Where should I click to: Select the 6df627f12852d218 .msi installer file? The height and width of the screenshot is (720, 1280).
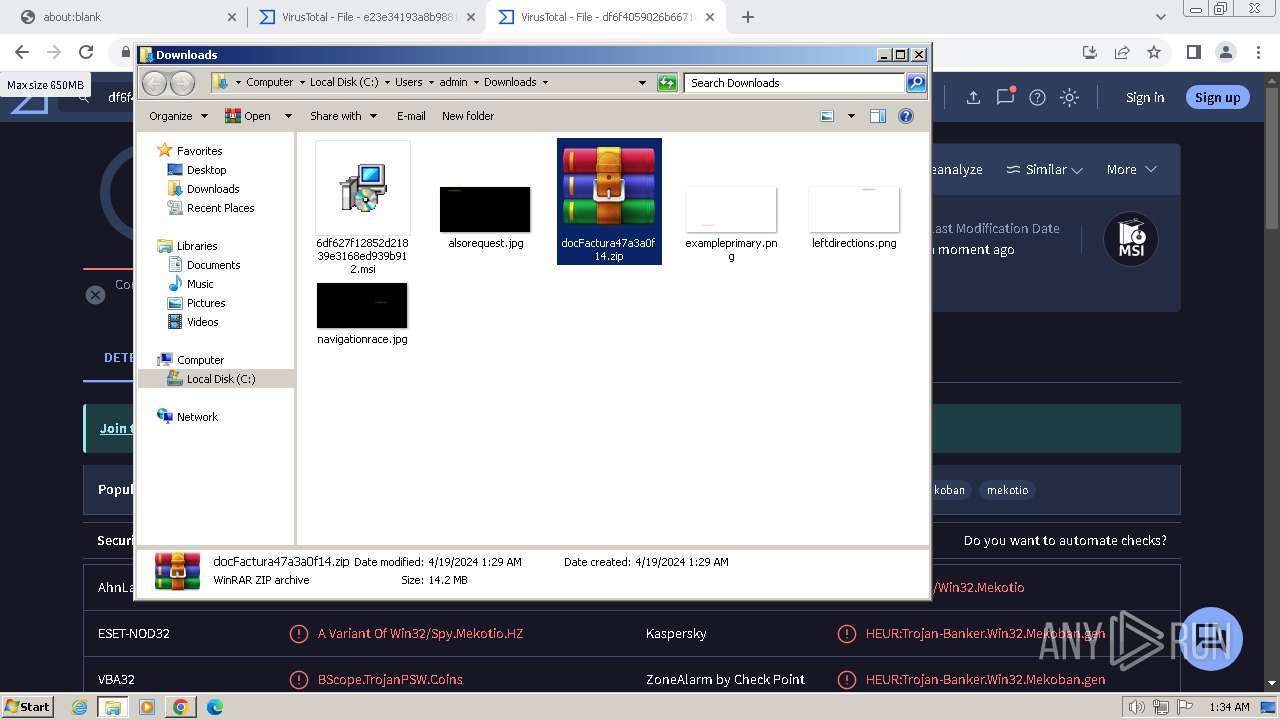point(362,209)
